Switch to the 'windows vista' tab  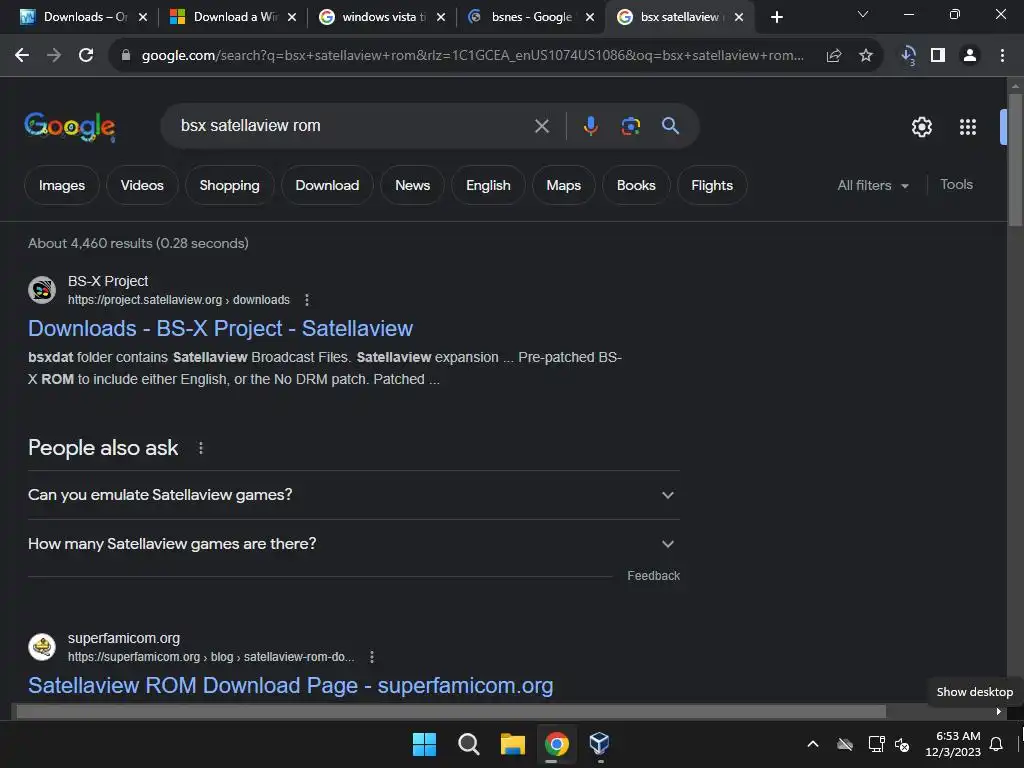coord(382,17)
